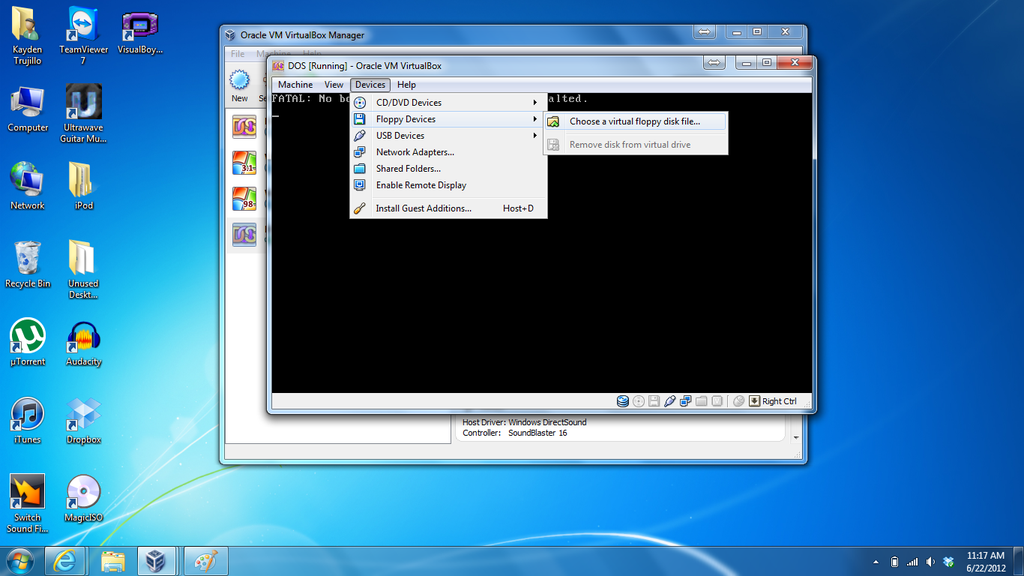Select the Switch Sound File shortcut
This screenshot has height=576, width=1024.
(x=27, y=504)
